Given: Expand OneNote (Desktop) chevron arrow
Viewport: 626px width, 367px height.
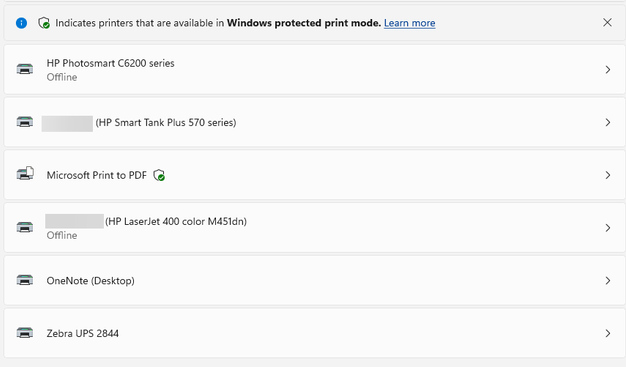Looking at the screenshot, I should tap(608, 281).
